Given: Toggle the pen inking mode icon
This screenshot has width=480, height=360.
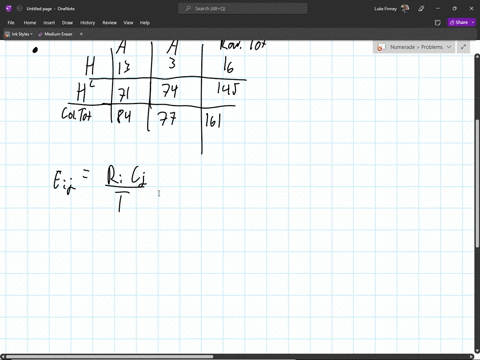Looking at the screenshot, I should tap(421, 9).
